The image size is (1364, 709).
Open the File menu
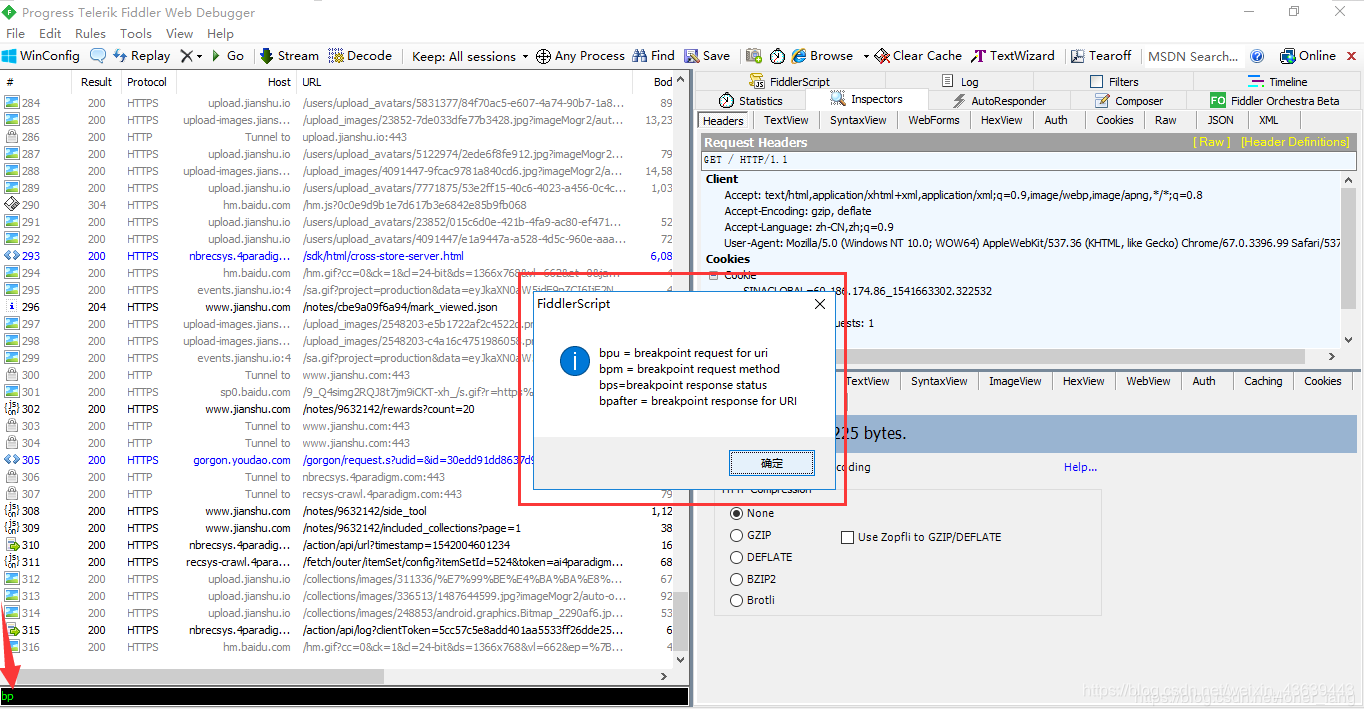pos(17,33)
